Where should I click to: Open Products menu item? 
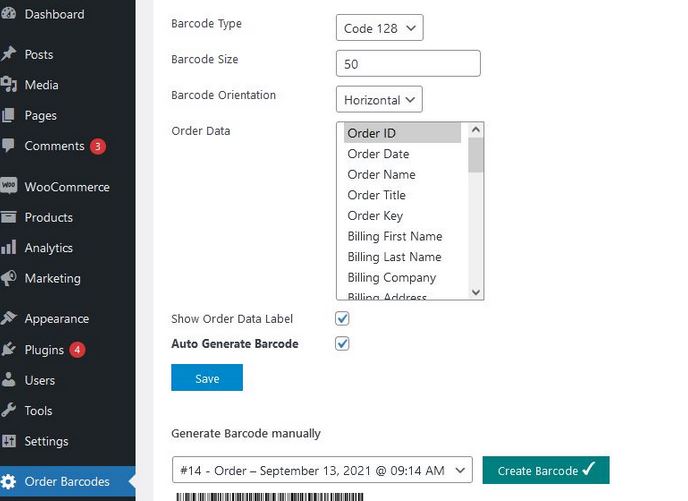pos(68,217)
